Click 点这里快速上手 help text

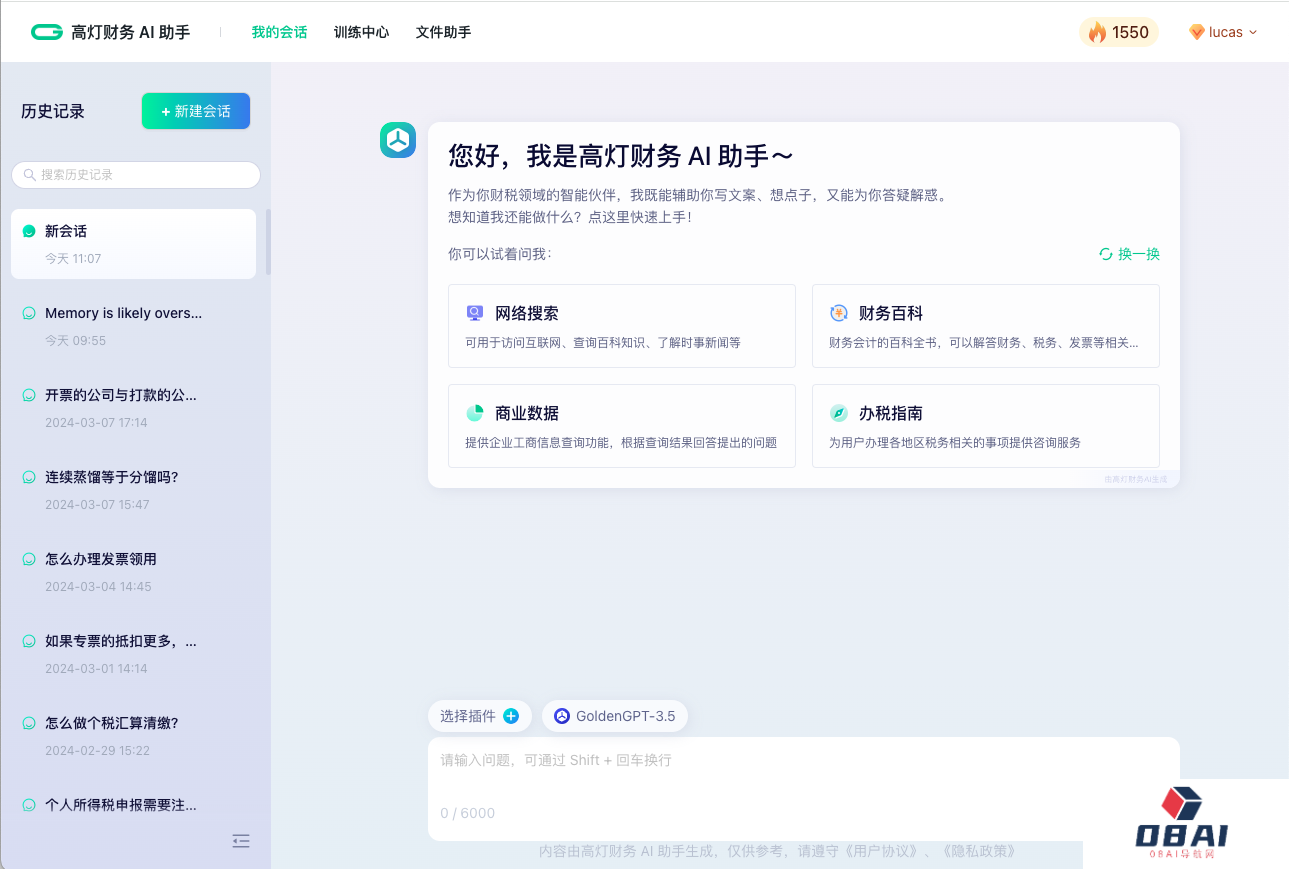click(640, 216)
